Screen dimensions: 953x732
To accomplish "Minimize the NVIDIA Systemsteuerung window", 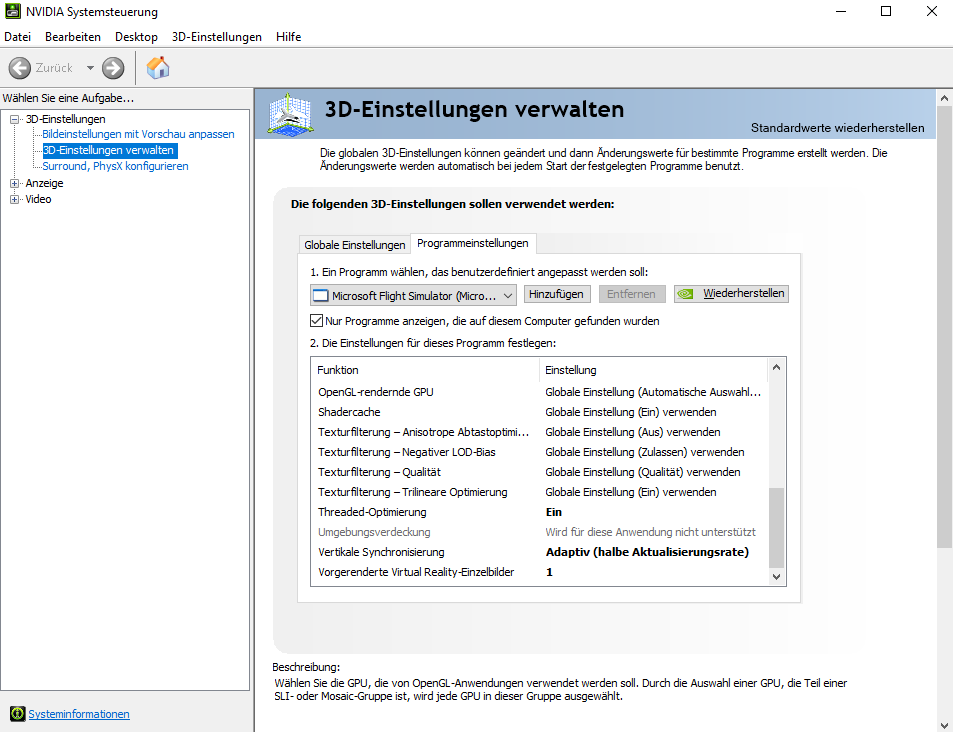I will point(841,12).
